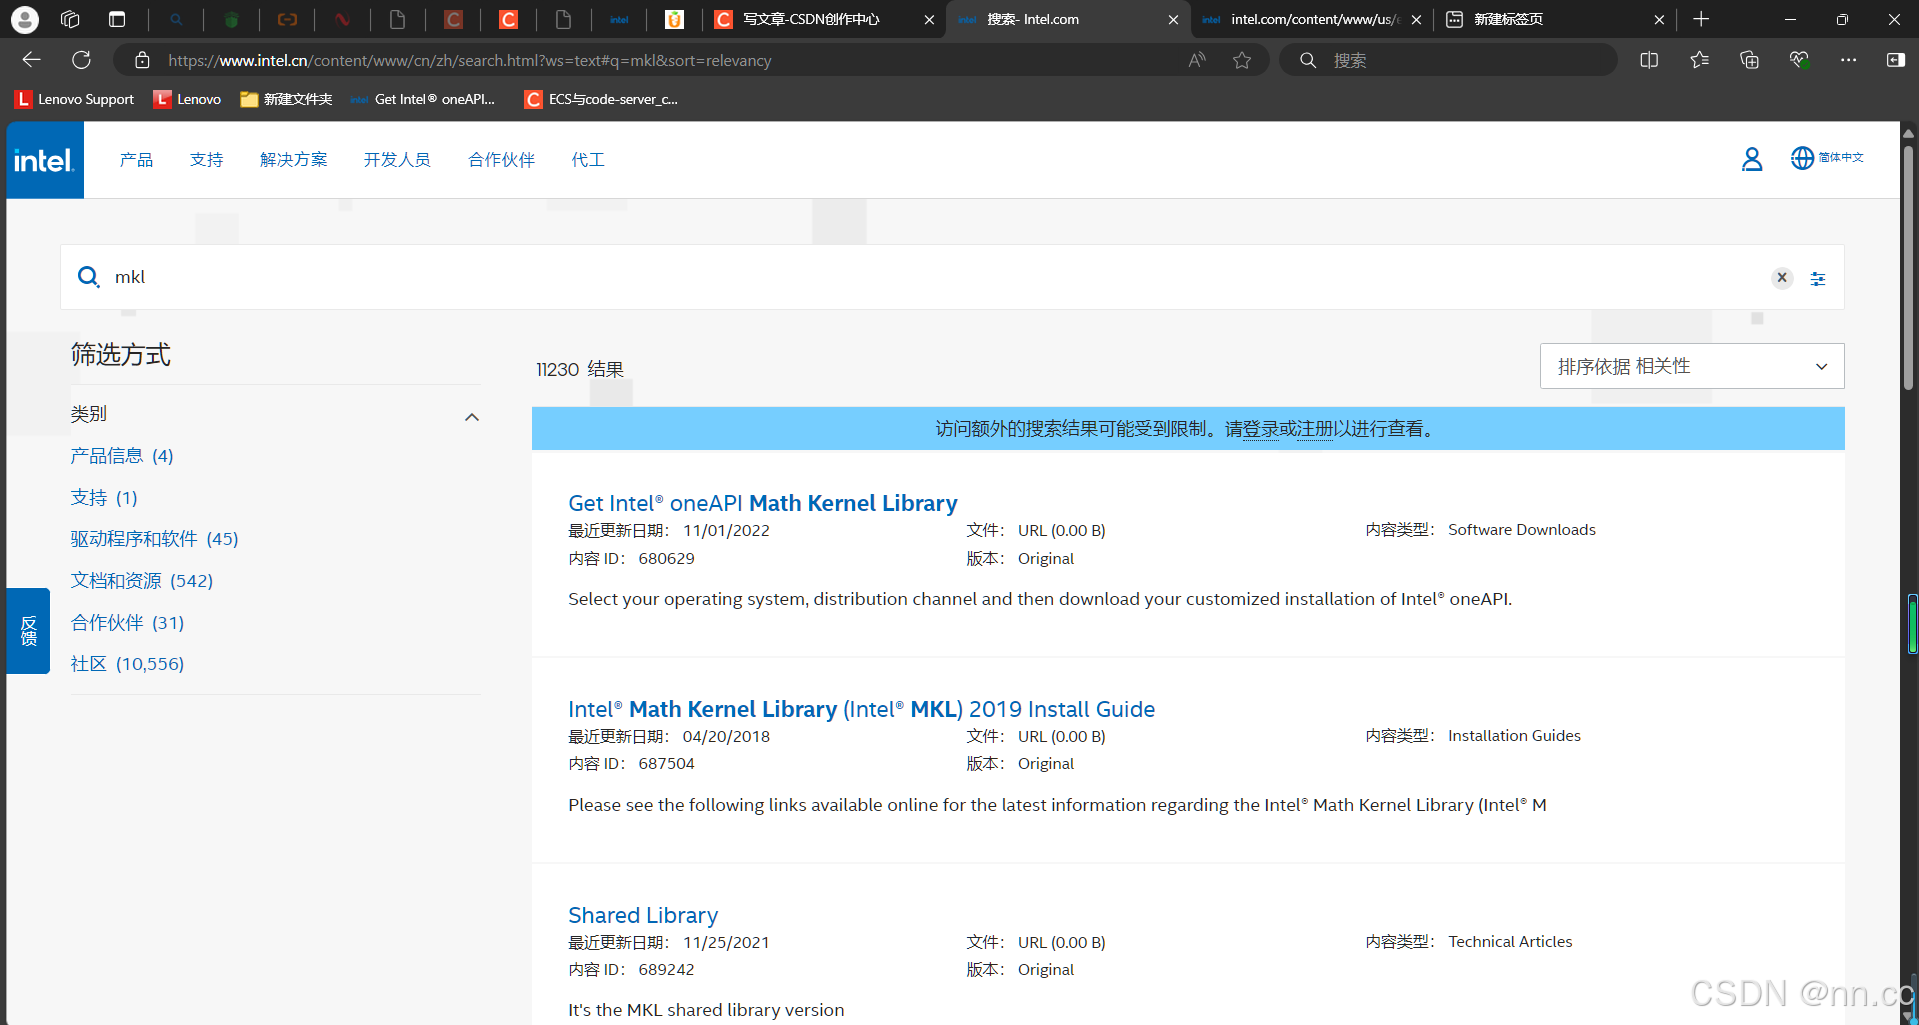Open favorites list icon in toolbar

[1699, 60]
